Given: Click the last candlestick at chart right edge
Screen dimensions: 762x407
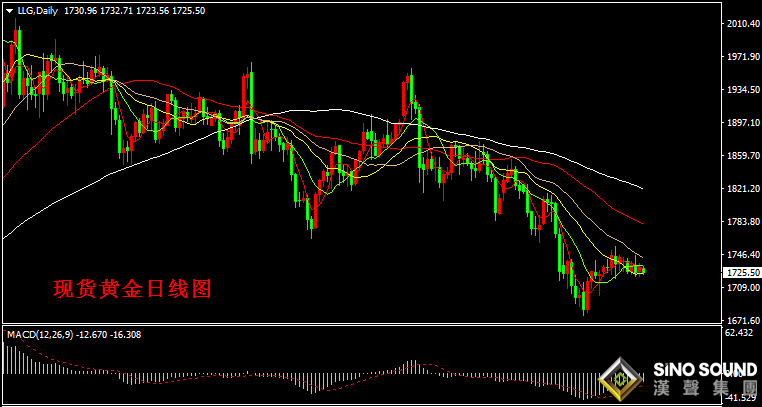Looking at the screenshot, I should pos(643,270).
